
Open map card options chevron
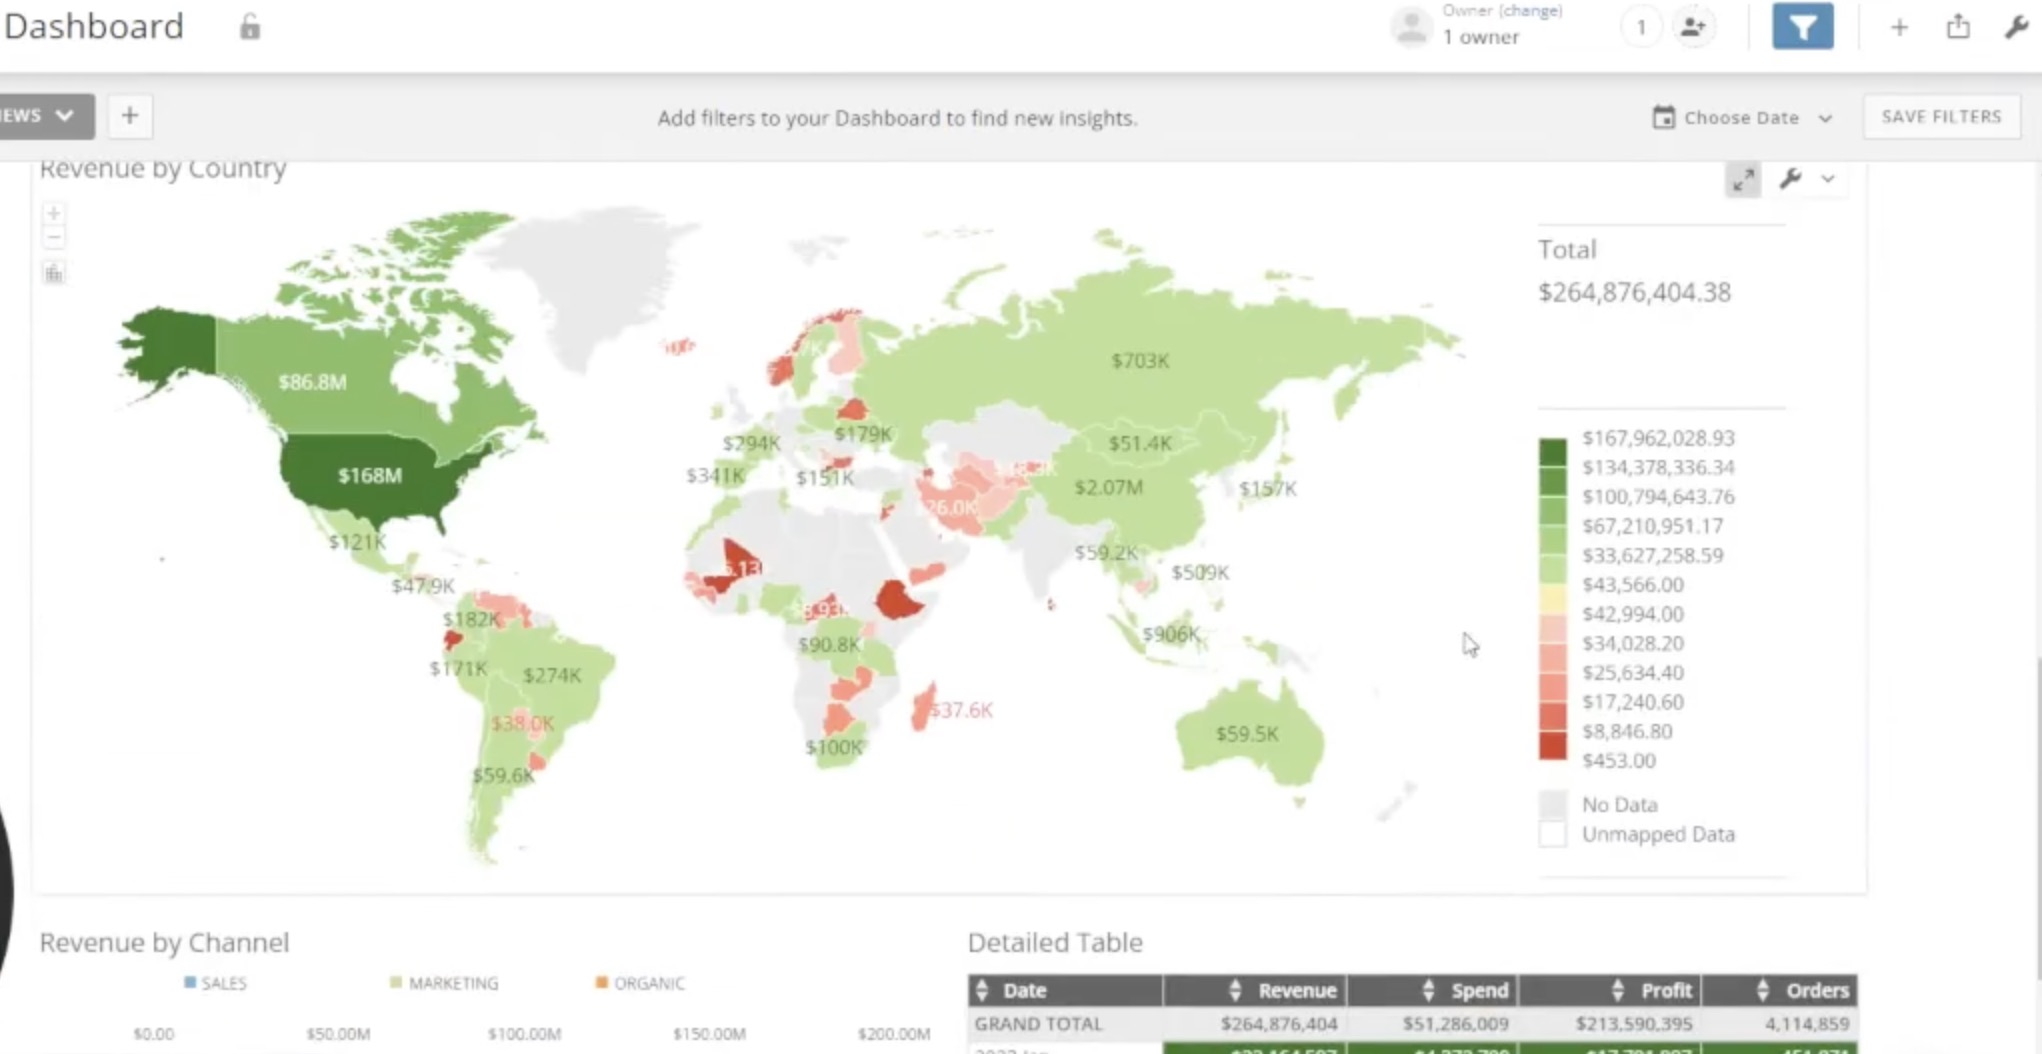pyautogui.click(x=1828, y=179)
